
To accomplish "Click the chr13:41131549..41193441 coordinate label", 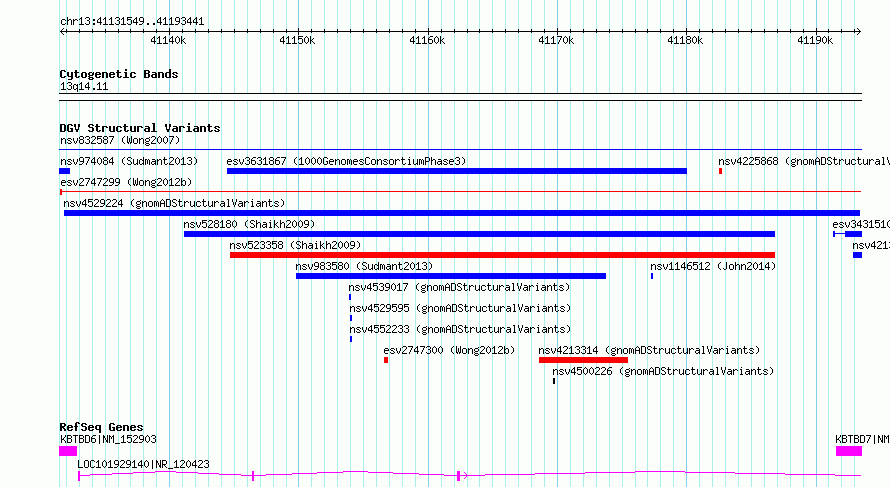I will coord(132,22).
